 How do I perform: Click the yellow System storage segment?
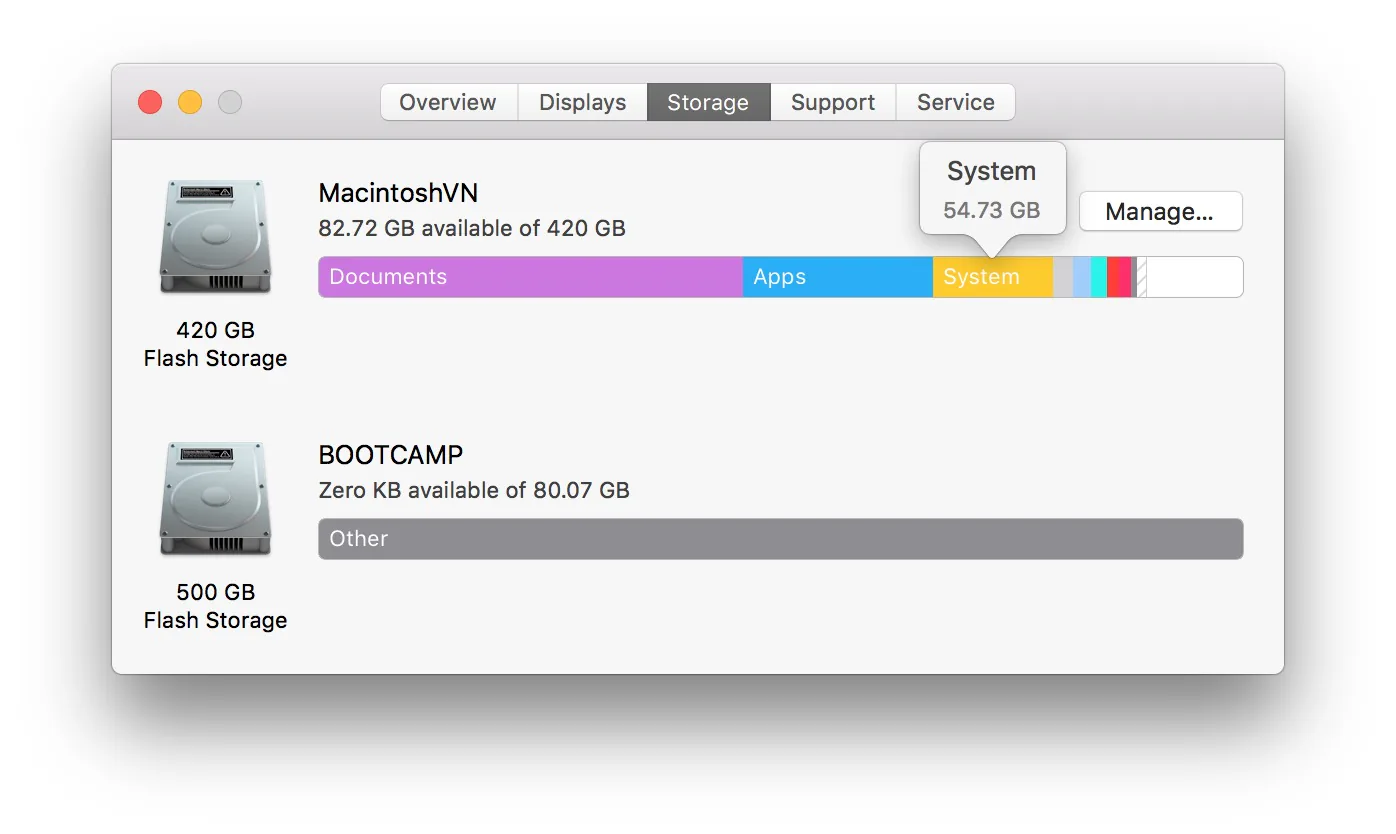[993, 277]
